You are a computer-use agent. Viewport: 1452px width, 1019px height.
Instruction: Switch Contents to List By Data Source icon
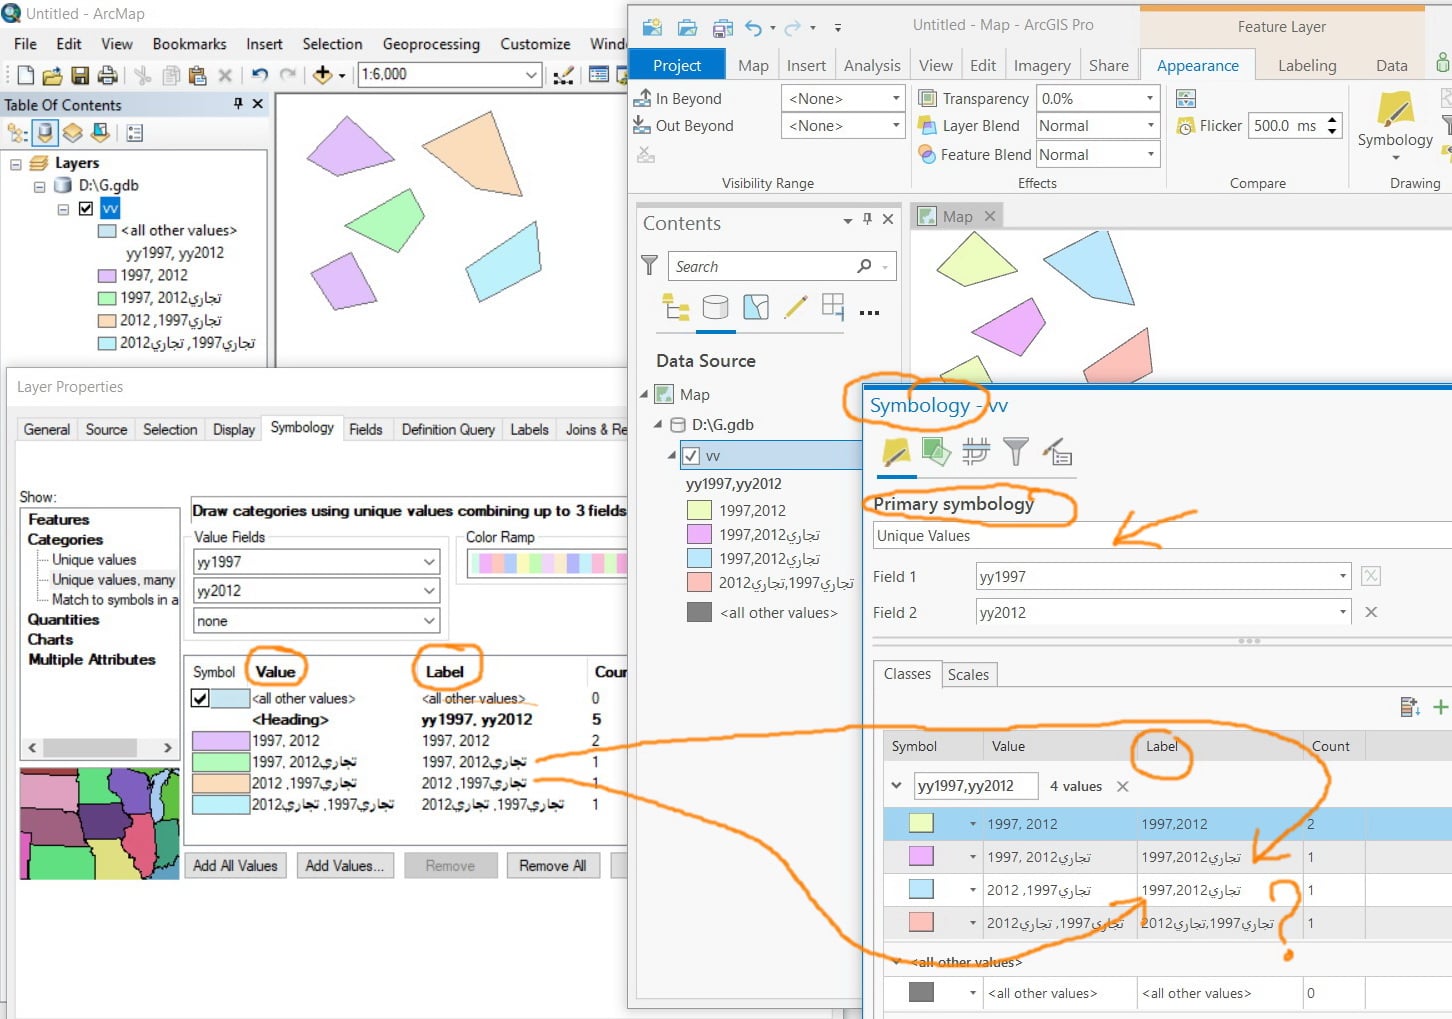click(715, 307)
